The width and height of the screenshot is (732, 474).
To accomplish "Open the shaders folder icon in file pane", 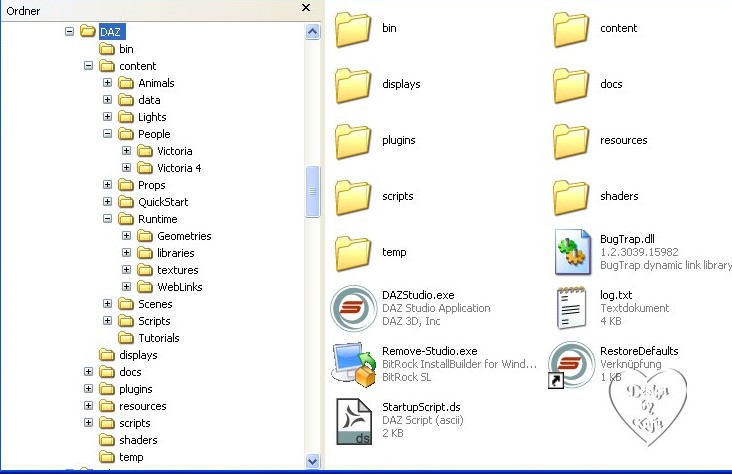I will pyautogui.click(x=571, y=198).
